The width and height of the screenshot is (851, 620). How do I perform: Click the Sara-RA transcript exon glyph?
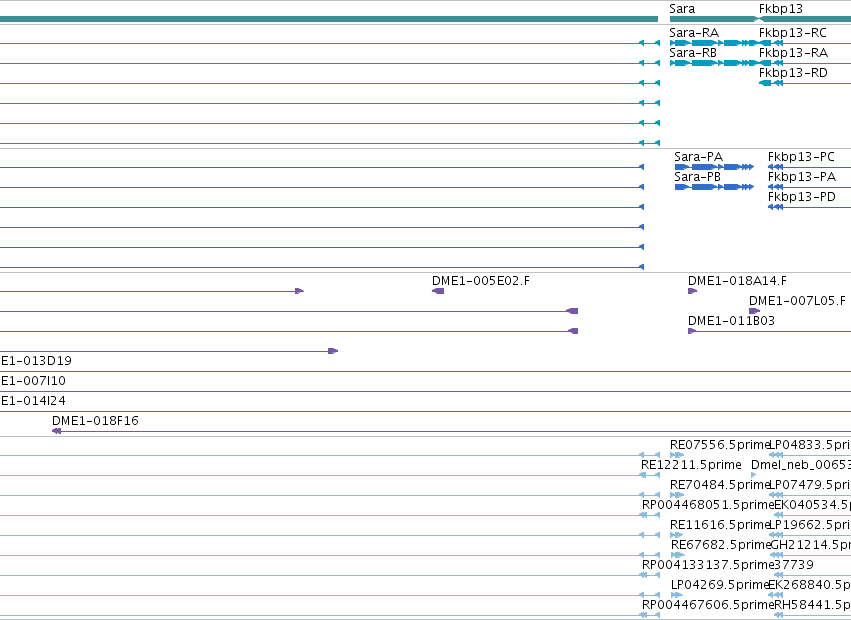(713, 43)
